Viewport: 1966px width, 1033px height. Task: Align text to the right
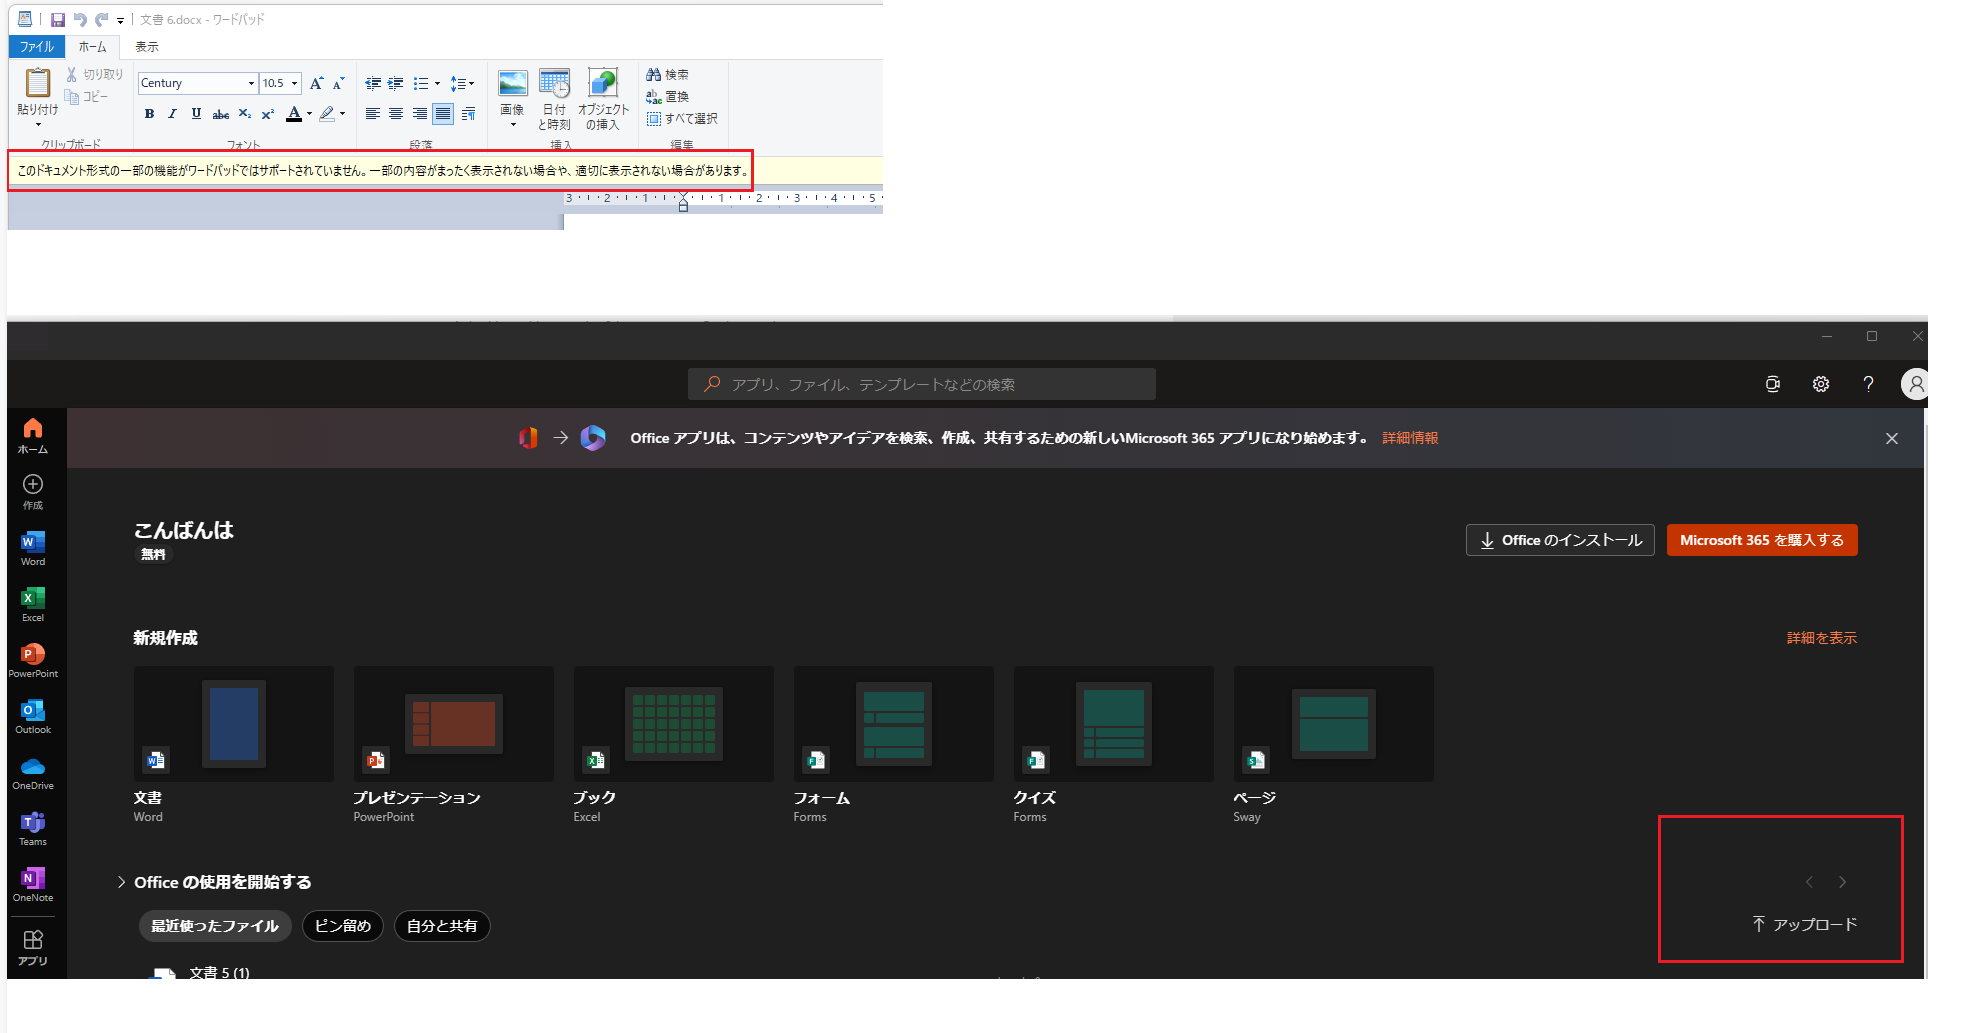(x=420, y=114)
